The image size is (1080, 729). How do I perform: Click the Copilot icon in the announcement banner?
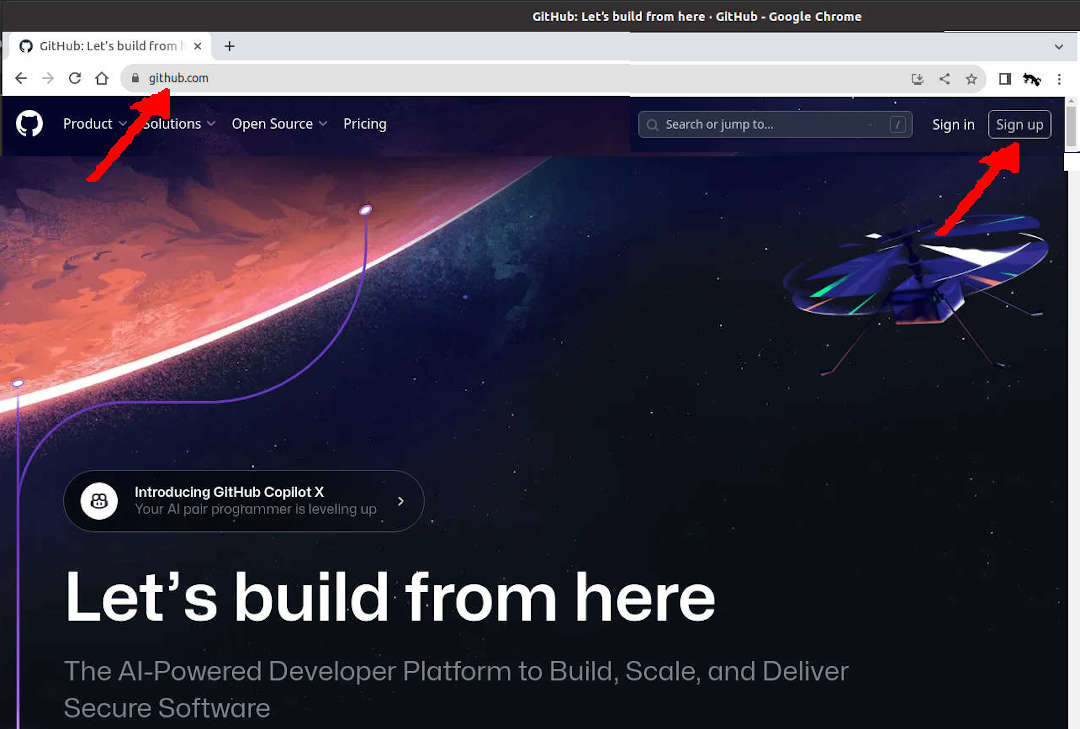99,501
